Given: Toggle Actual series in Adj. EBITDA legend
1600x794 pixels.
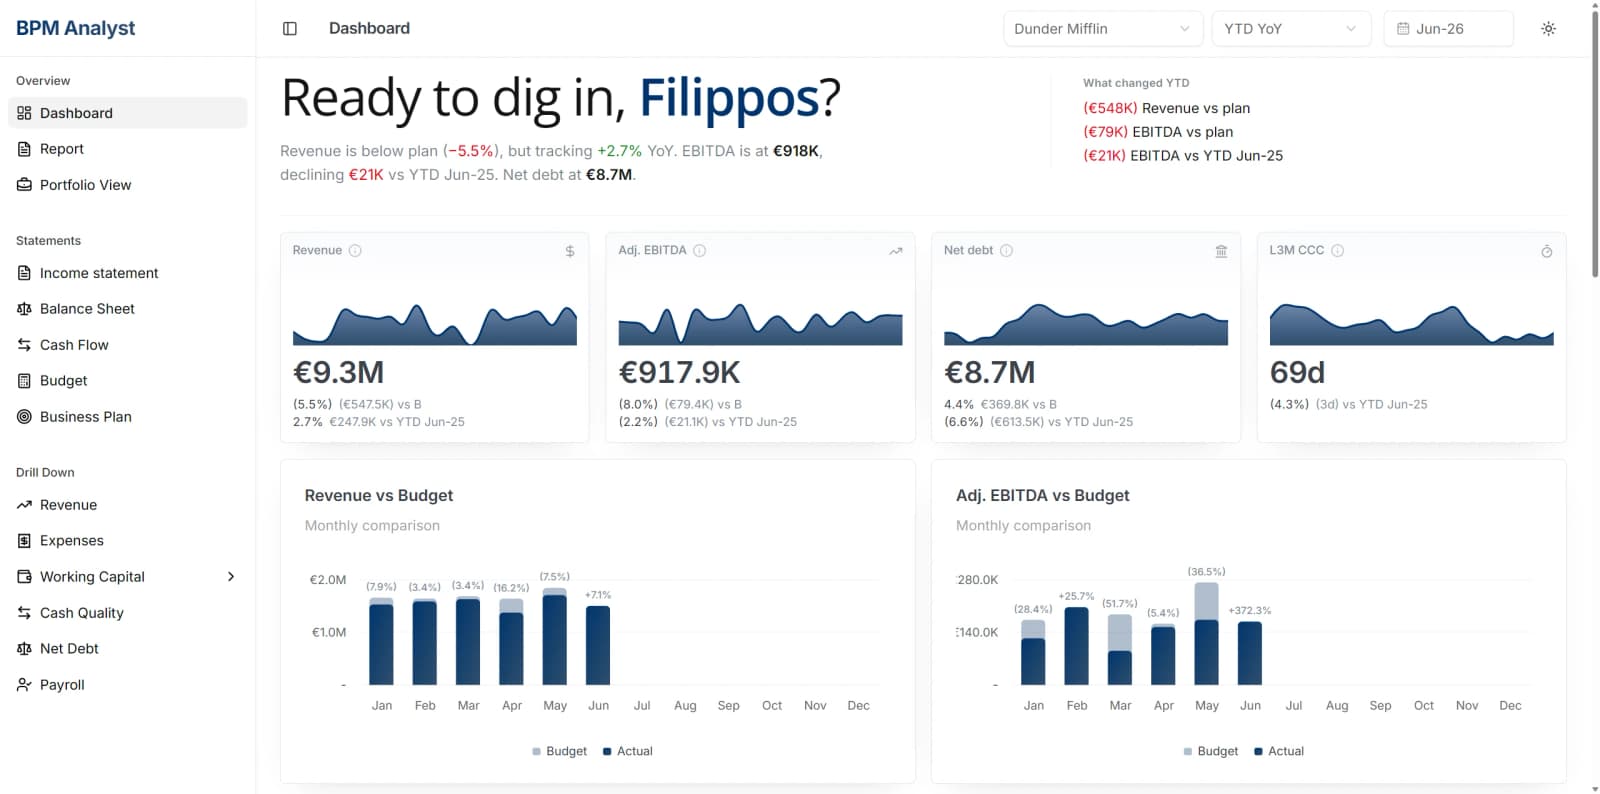Looking at the screenshot, I should point(1278,751).
